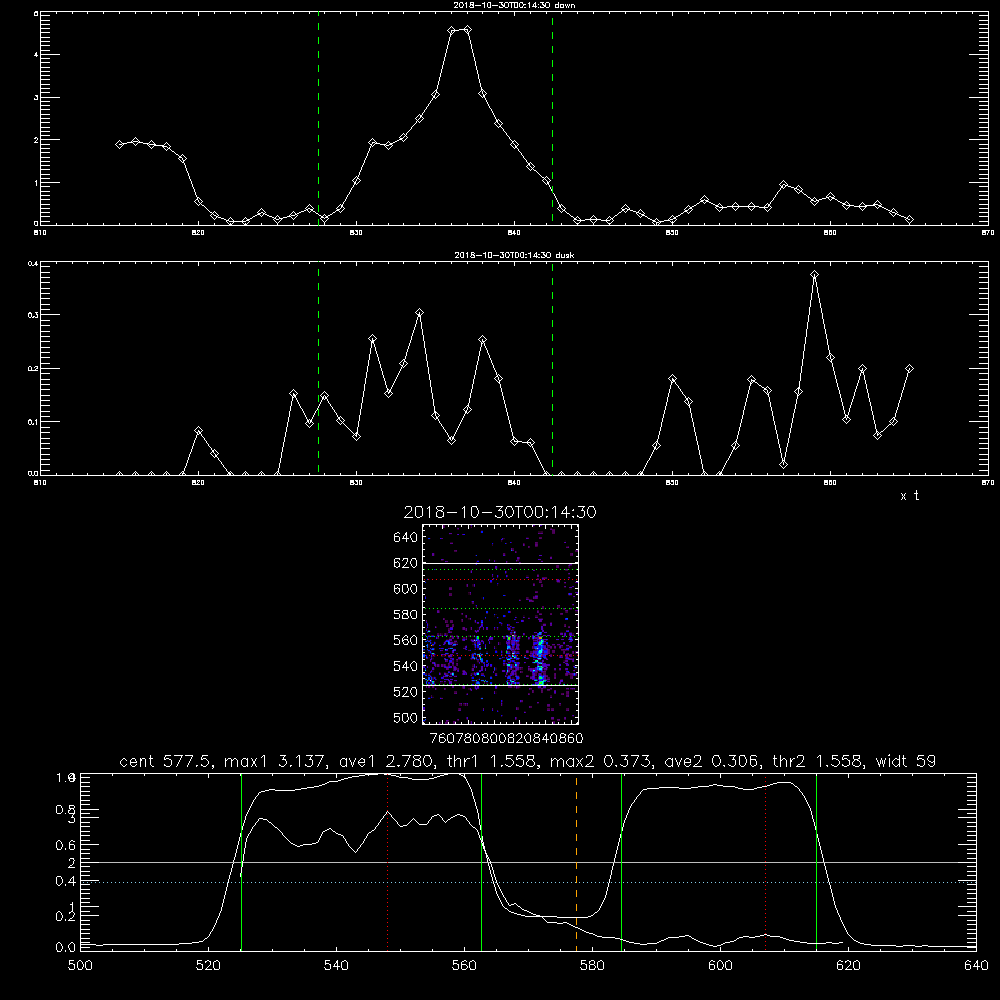Click the '580' y-axis label beside the heatmap

point(405,615)
